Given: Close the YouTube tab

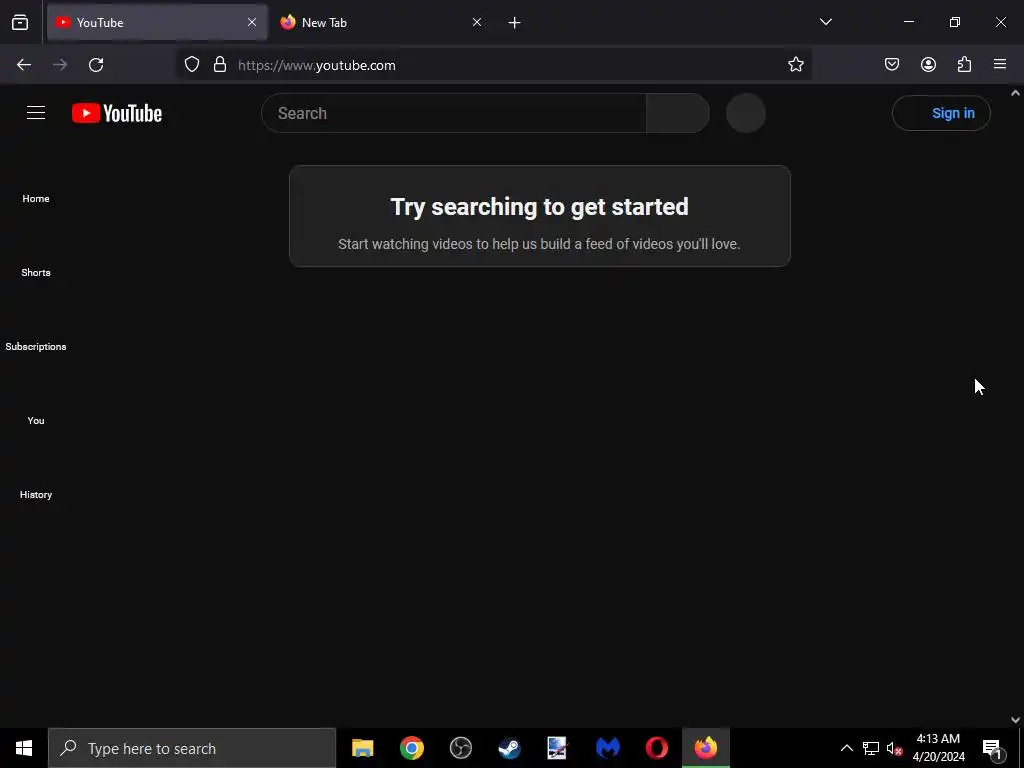Looking at the screenshot, I should click(252, 22).
